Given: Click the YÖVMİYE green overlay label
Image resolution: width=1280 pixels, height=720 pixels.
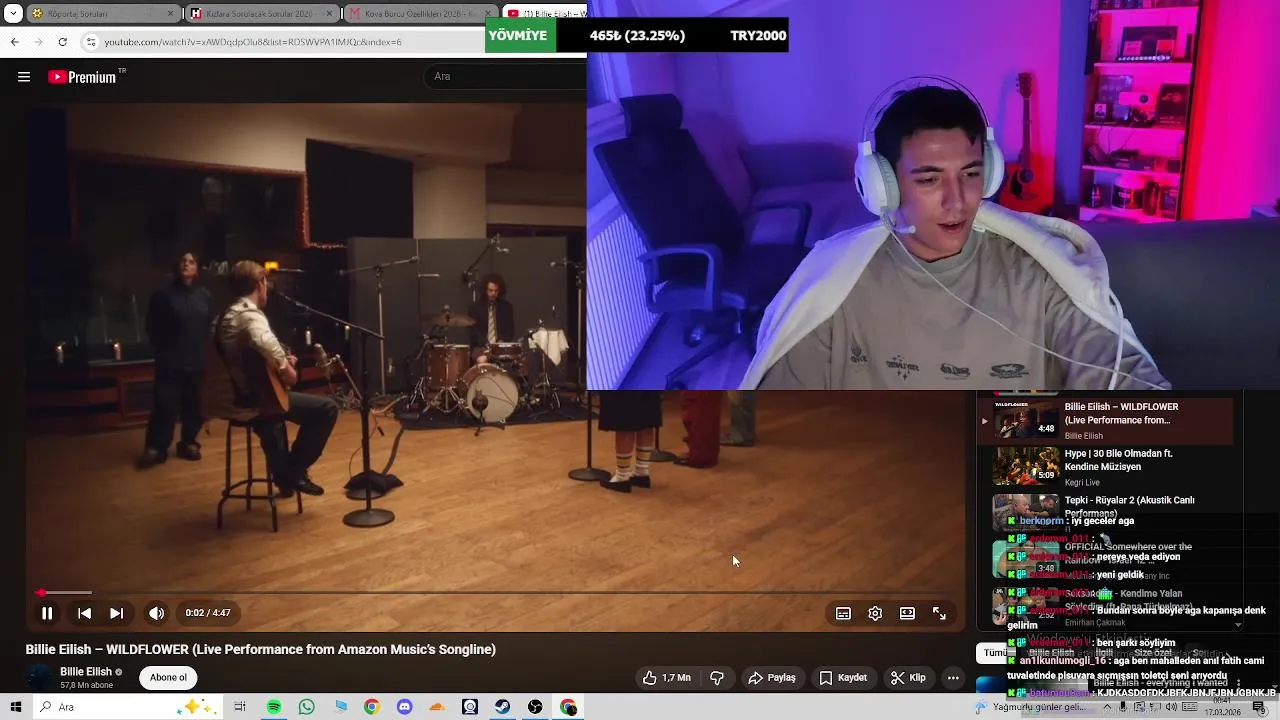Looking at the screenshot, I should tap(518, 35).
